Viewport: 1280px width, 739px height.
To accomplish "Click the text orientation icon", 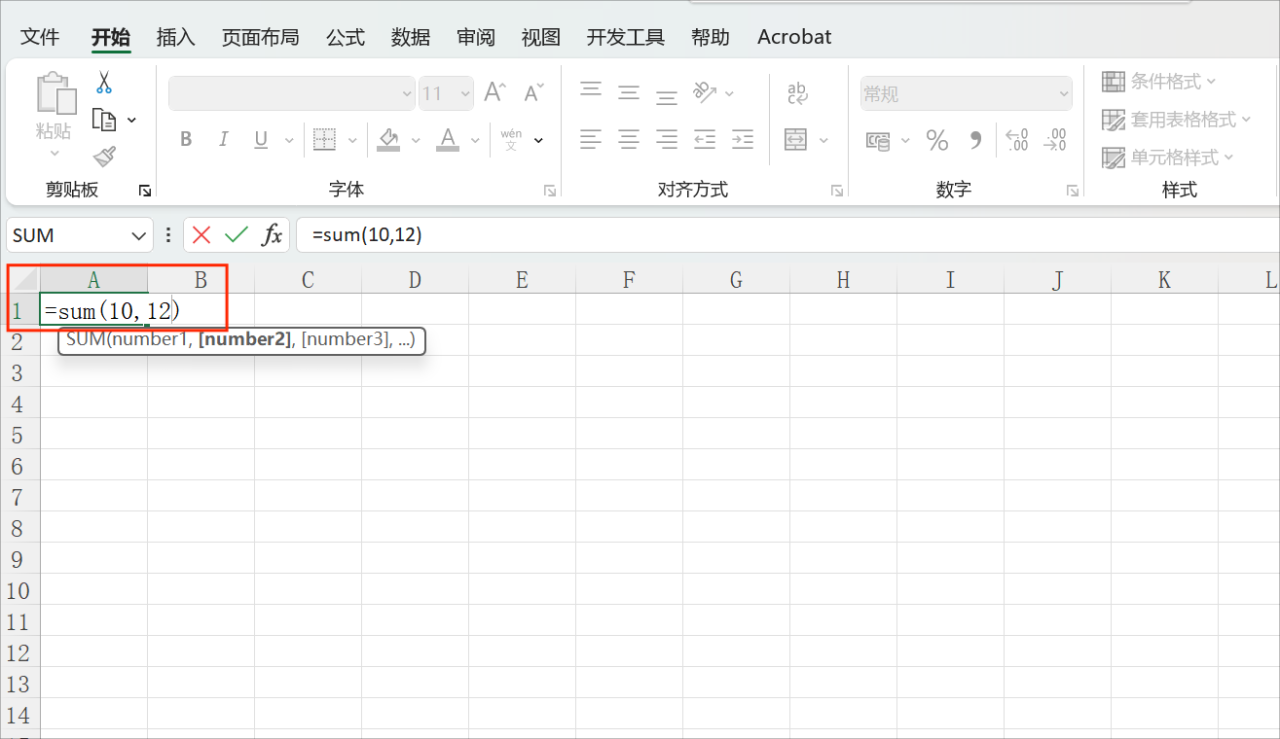I will point(705,93).
